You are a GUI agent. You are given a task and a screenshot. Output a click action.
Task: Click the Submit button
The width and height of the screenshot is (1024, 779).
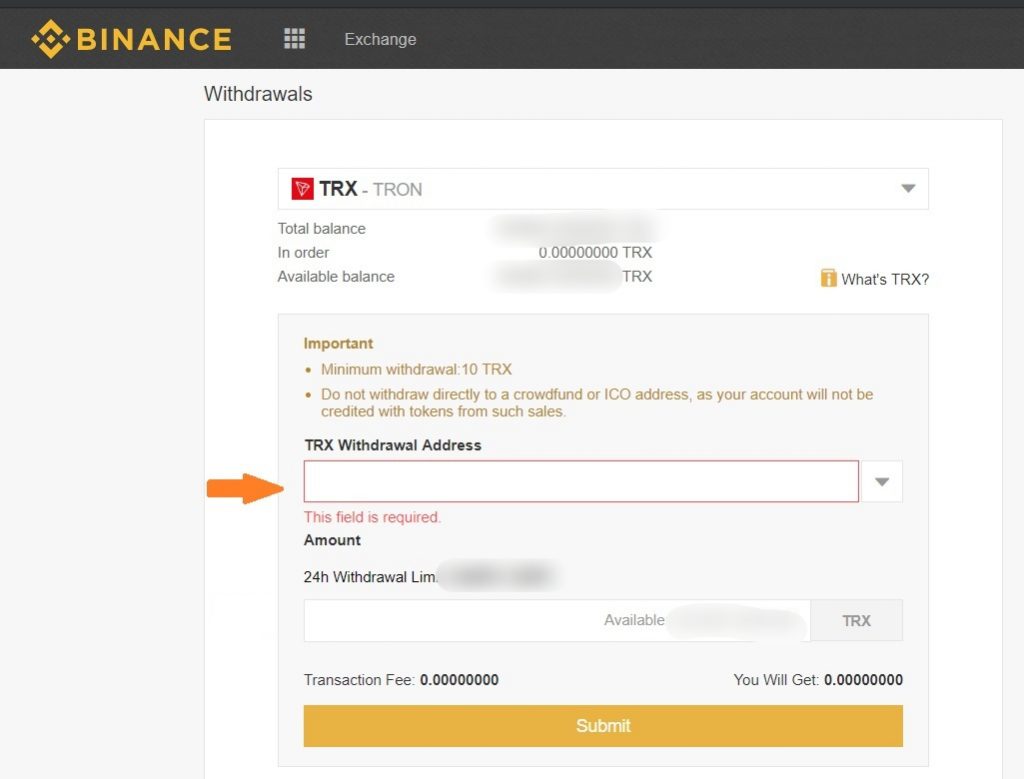(x=603, y=726)
